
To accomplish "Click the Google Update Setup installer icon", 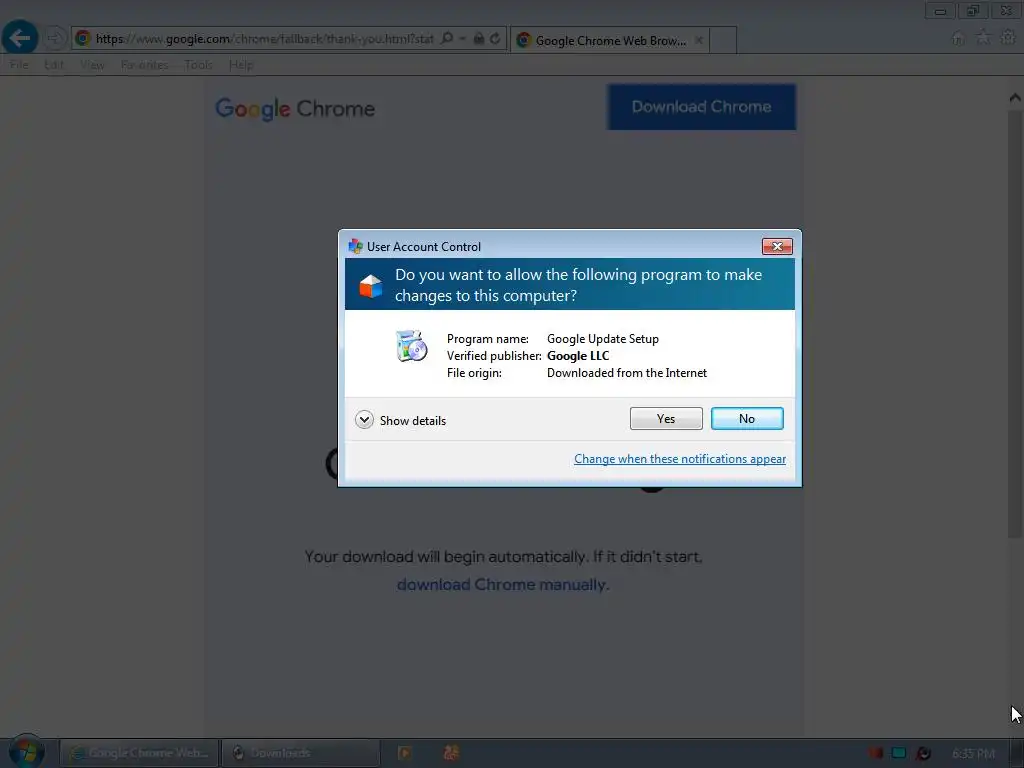I will click(x=411, y=346).
